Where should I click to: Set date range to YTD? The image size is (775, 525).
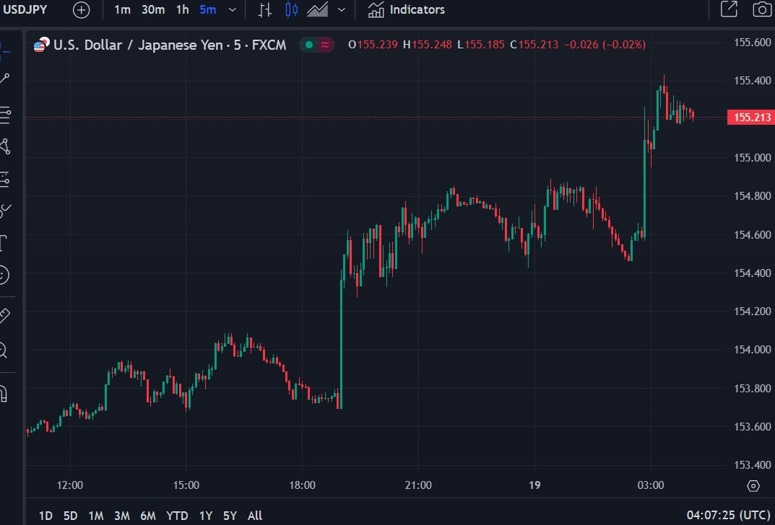(x=177, y=516)
